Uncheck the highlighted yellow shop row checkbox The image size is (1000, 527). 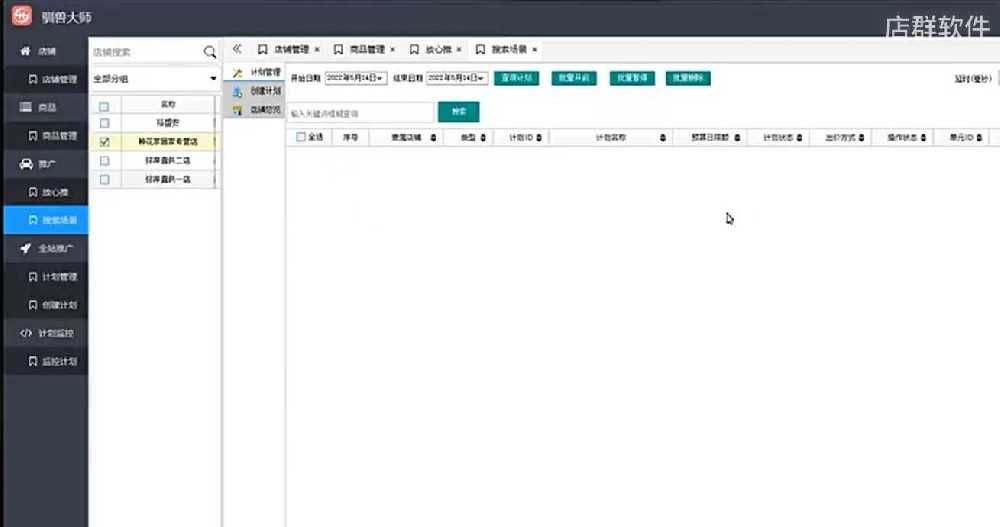(x=105, y=142)
